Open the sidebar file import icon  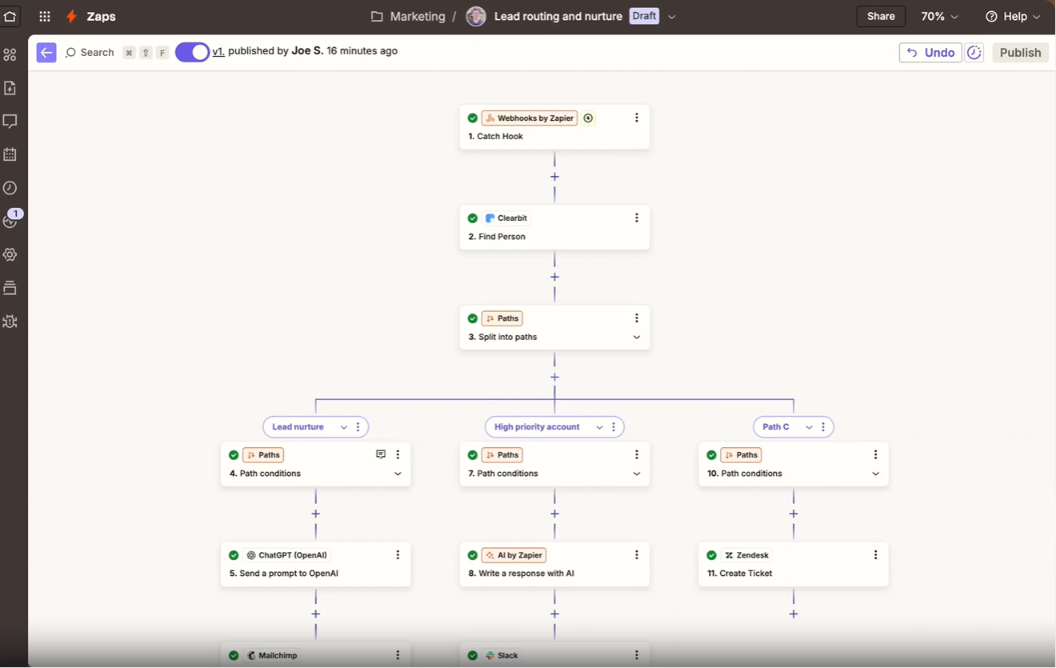10,88
